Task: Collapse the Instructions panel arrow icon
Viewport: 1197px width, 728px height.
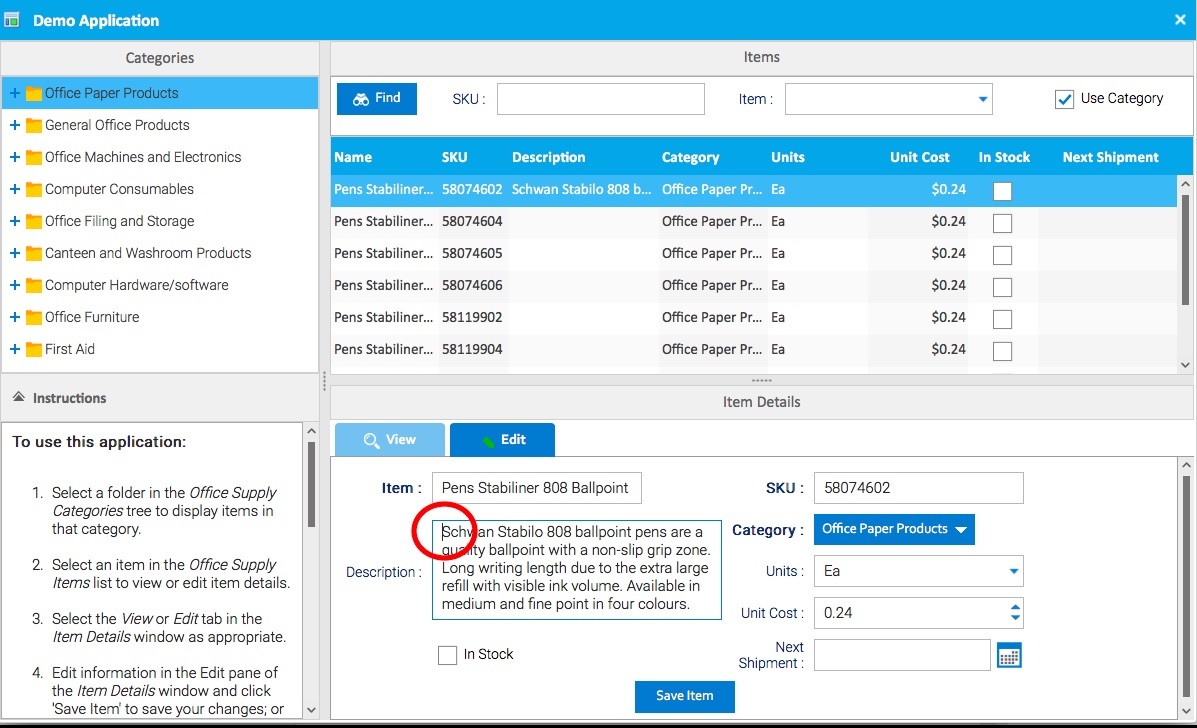Action: pos(18,398)
